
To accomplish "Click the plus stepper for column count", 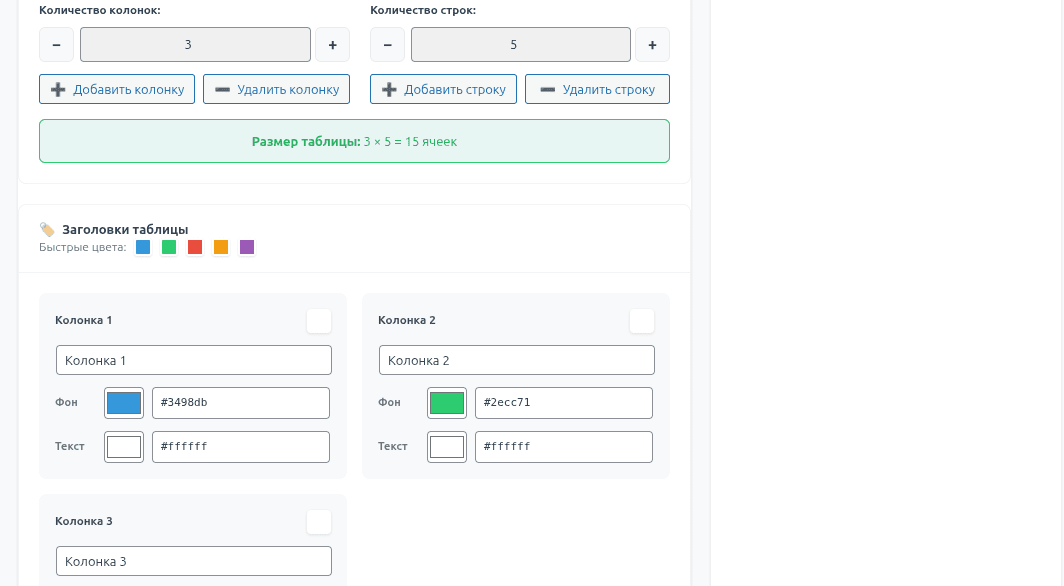I will point(332,45).
